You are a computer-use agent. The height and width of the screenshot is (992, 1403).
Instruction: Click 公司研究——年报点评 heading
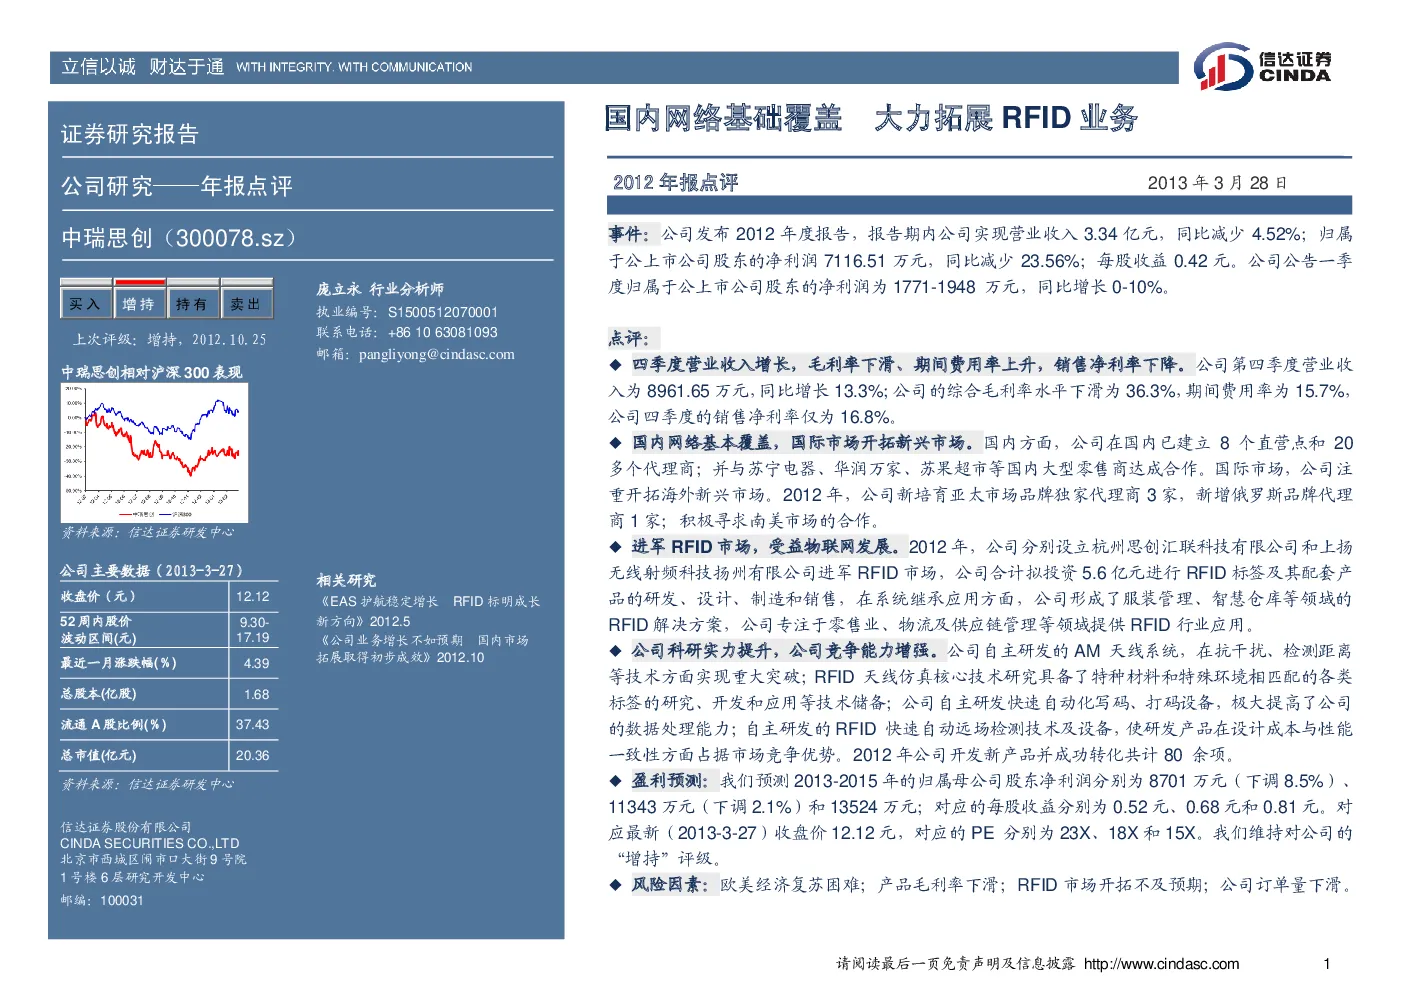(x=177, y=186)
